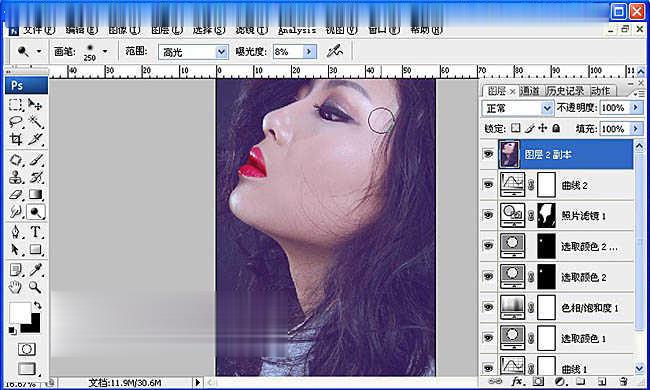Open the 画笔 brush preset picker arrow
This screenshot has height=390, width=650.
(x=105, y=51)
